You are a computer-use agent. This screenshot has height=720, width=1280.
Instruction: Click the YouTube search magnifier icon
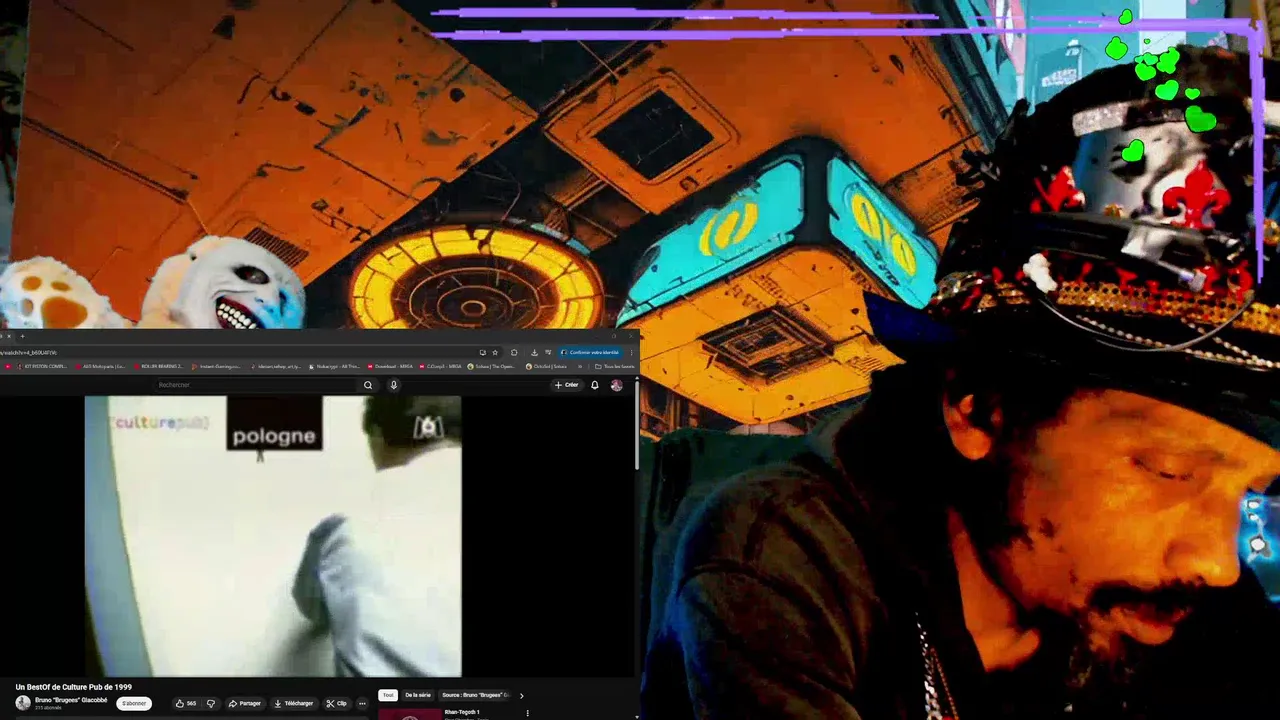point(368,385)
